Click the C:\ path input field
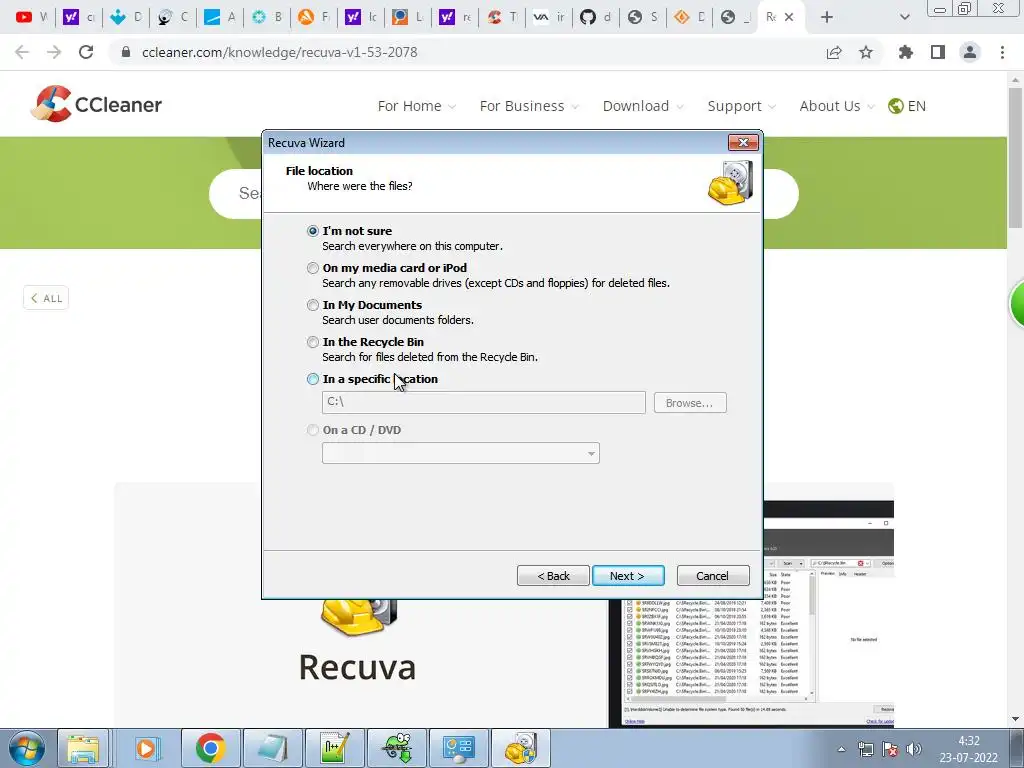This screenshot has height=768, width=1024. [x=483, y=402]
